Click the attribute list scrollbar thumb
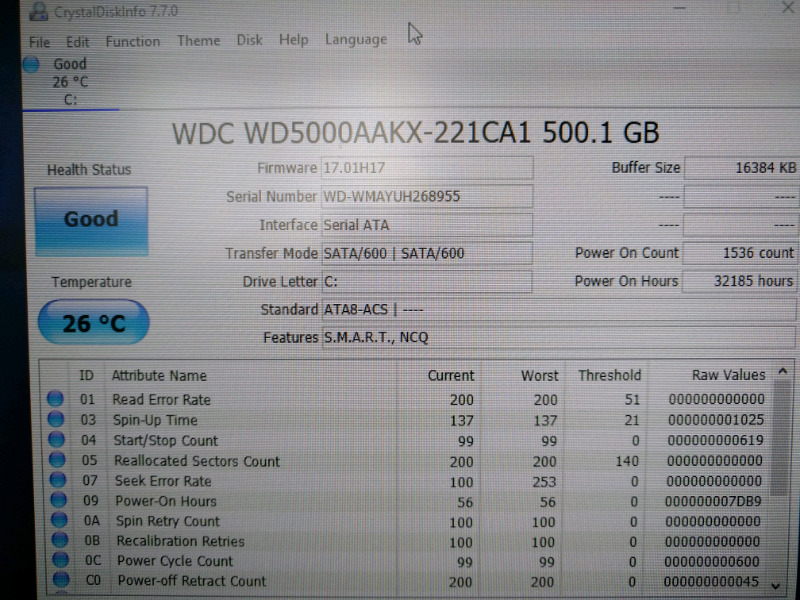This screenshot has width=800, height=600. [x=779, y=439]
